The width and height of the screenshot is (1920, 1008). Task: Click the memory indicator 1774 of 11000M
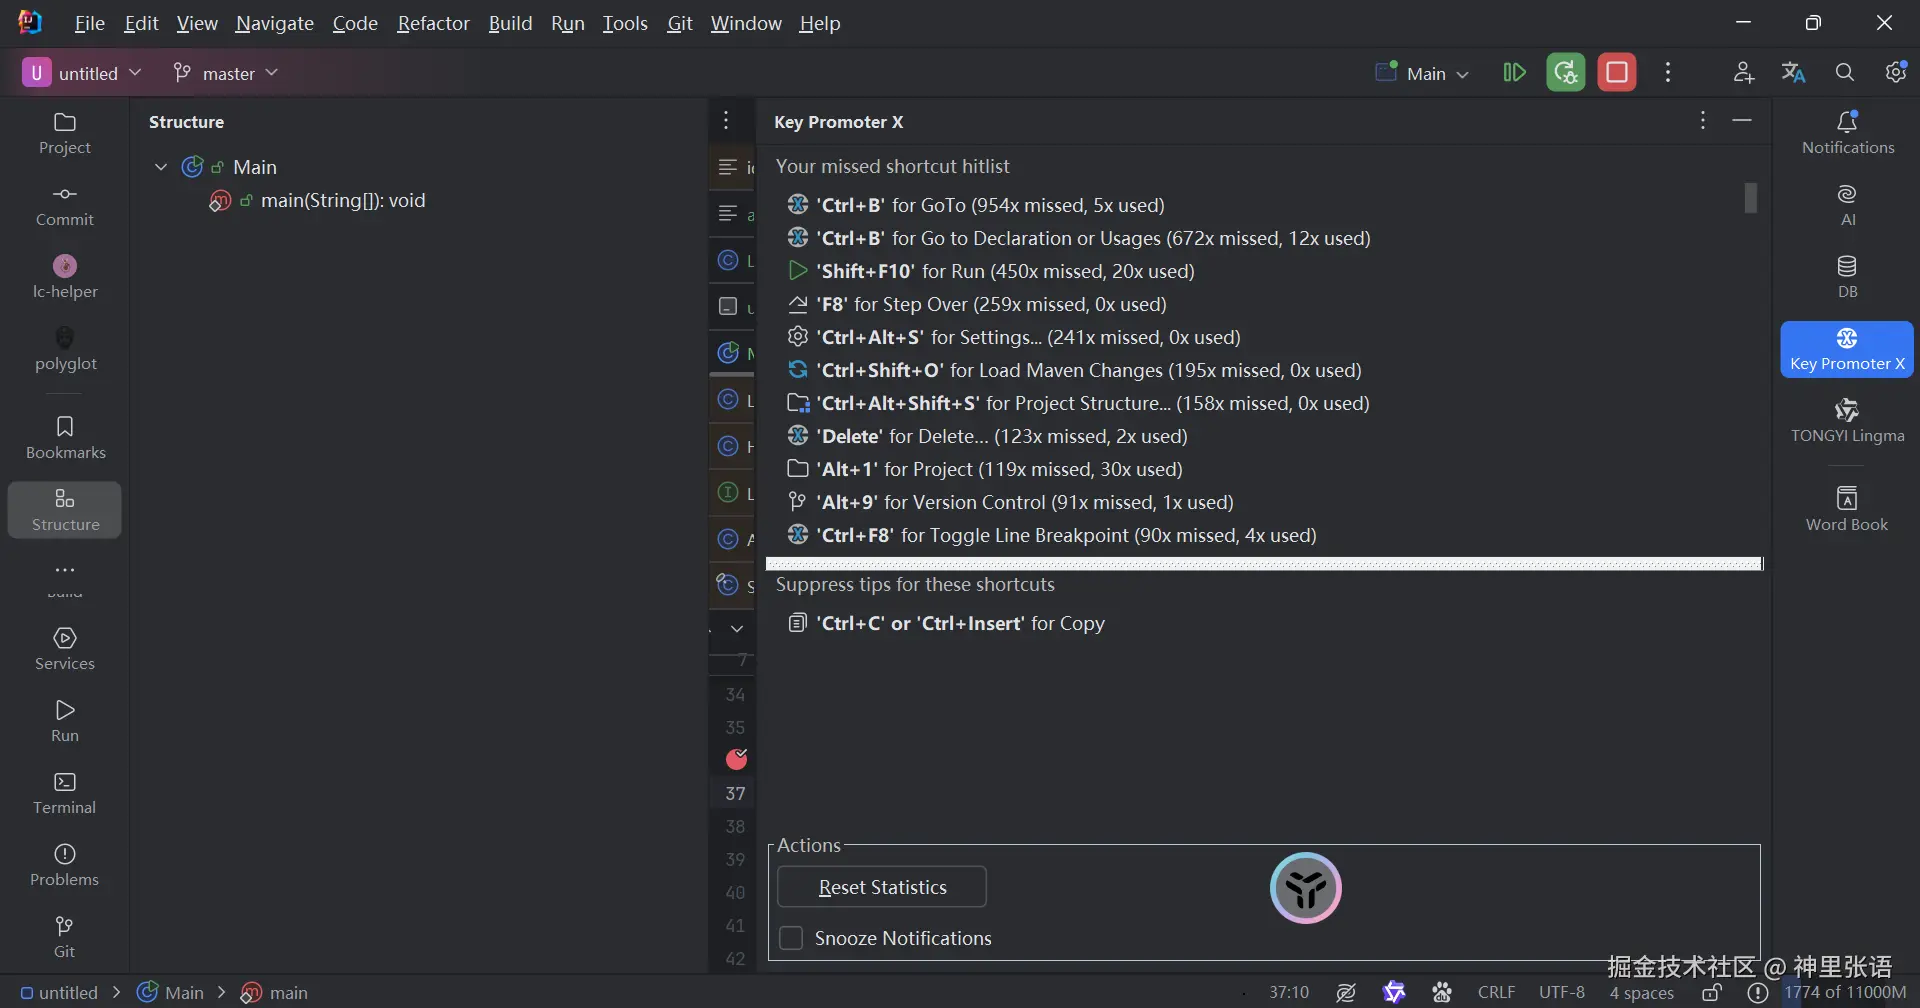(x=1846, y=992)
